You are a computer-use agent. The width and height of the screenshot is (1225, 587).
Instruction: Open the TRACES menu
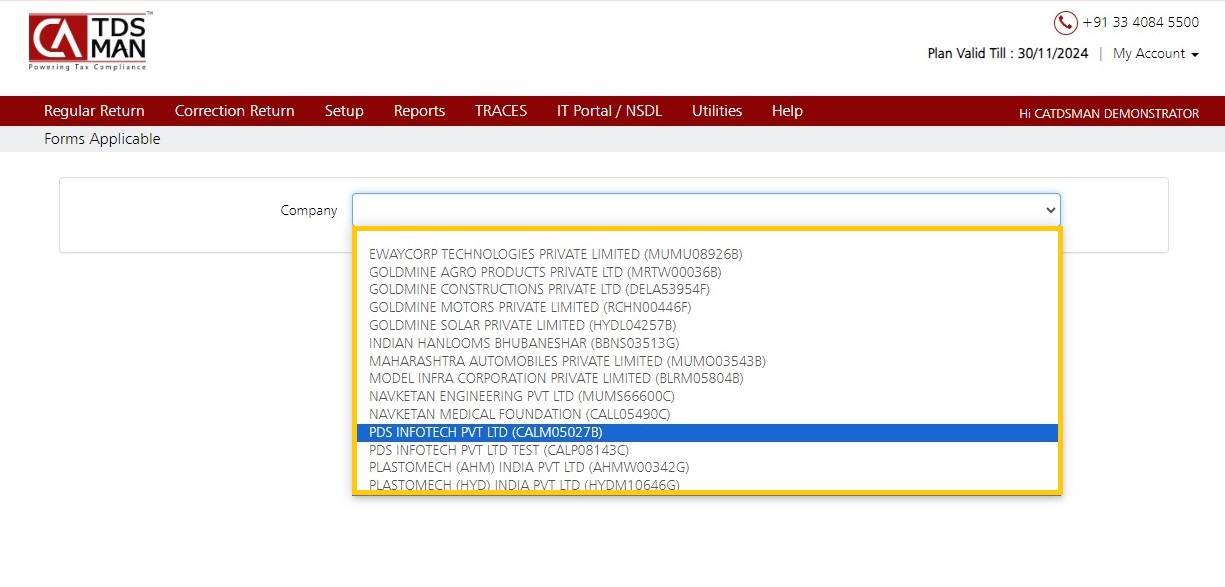click(x=501, y=111)
